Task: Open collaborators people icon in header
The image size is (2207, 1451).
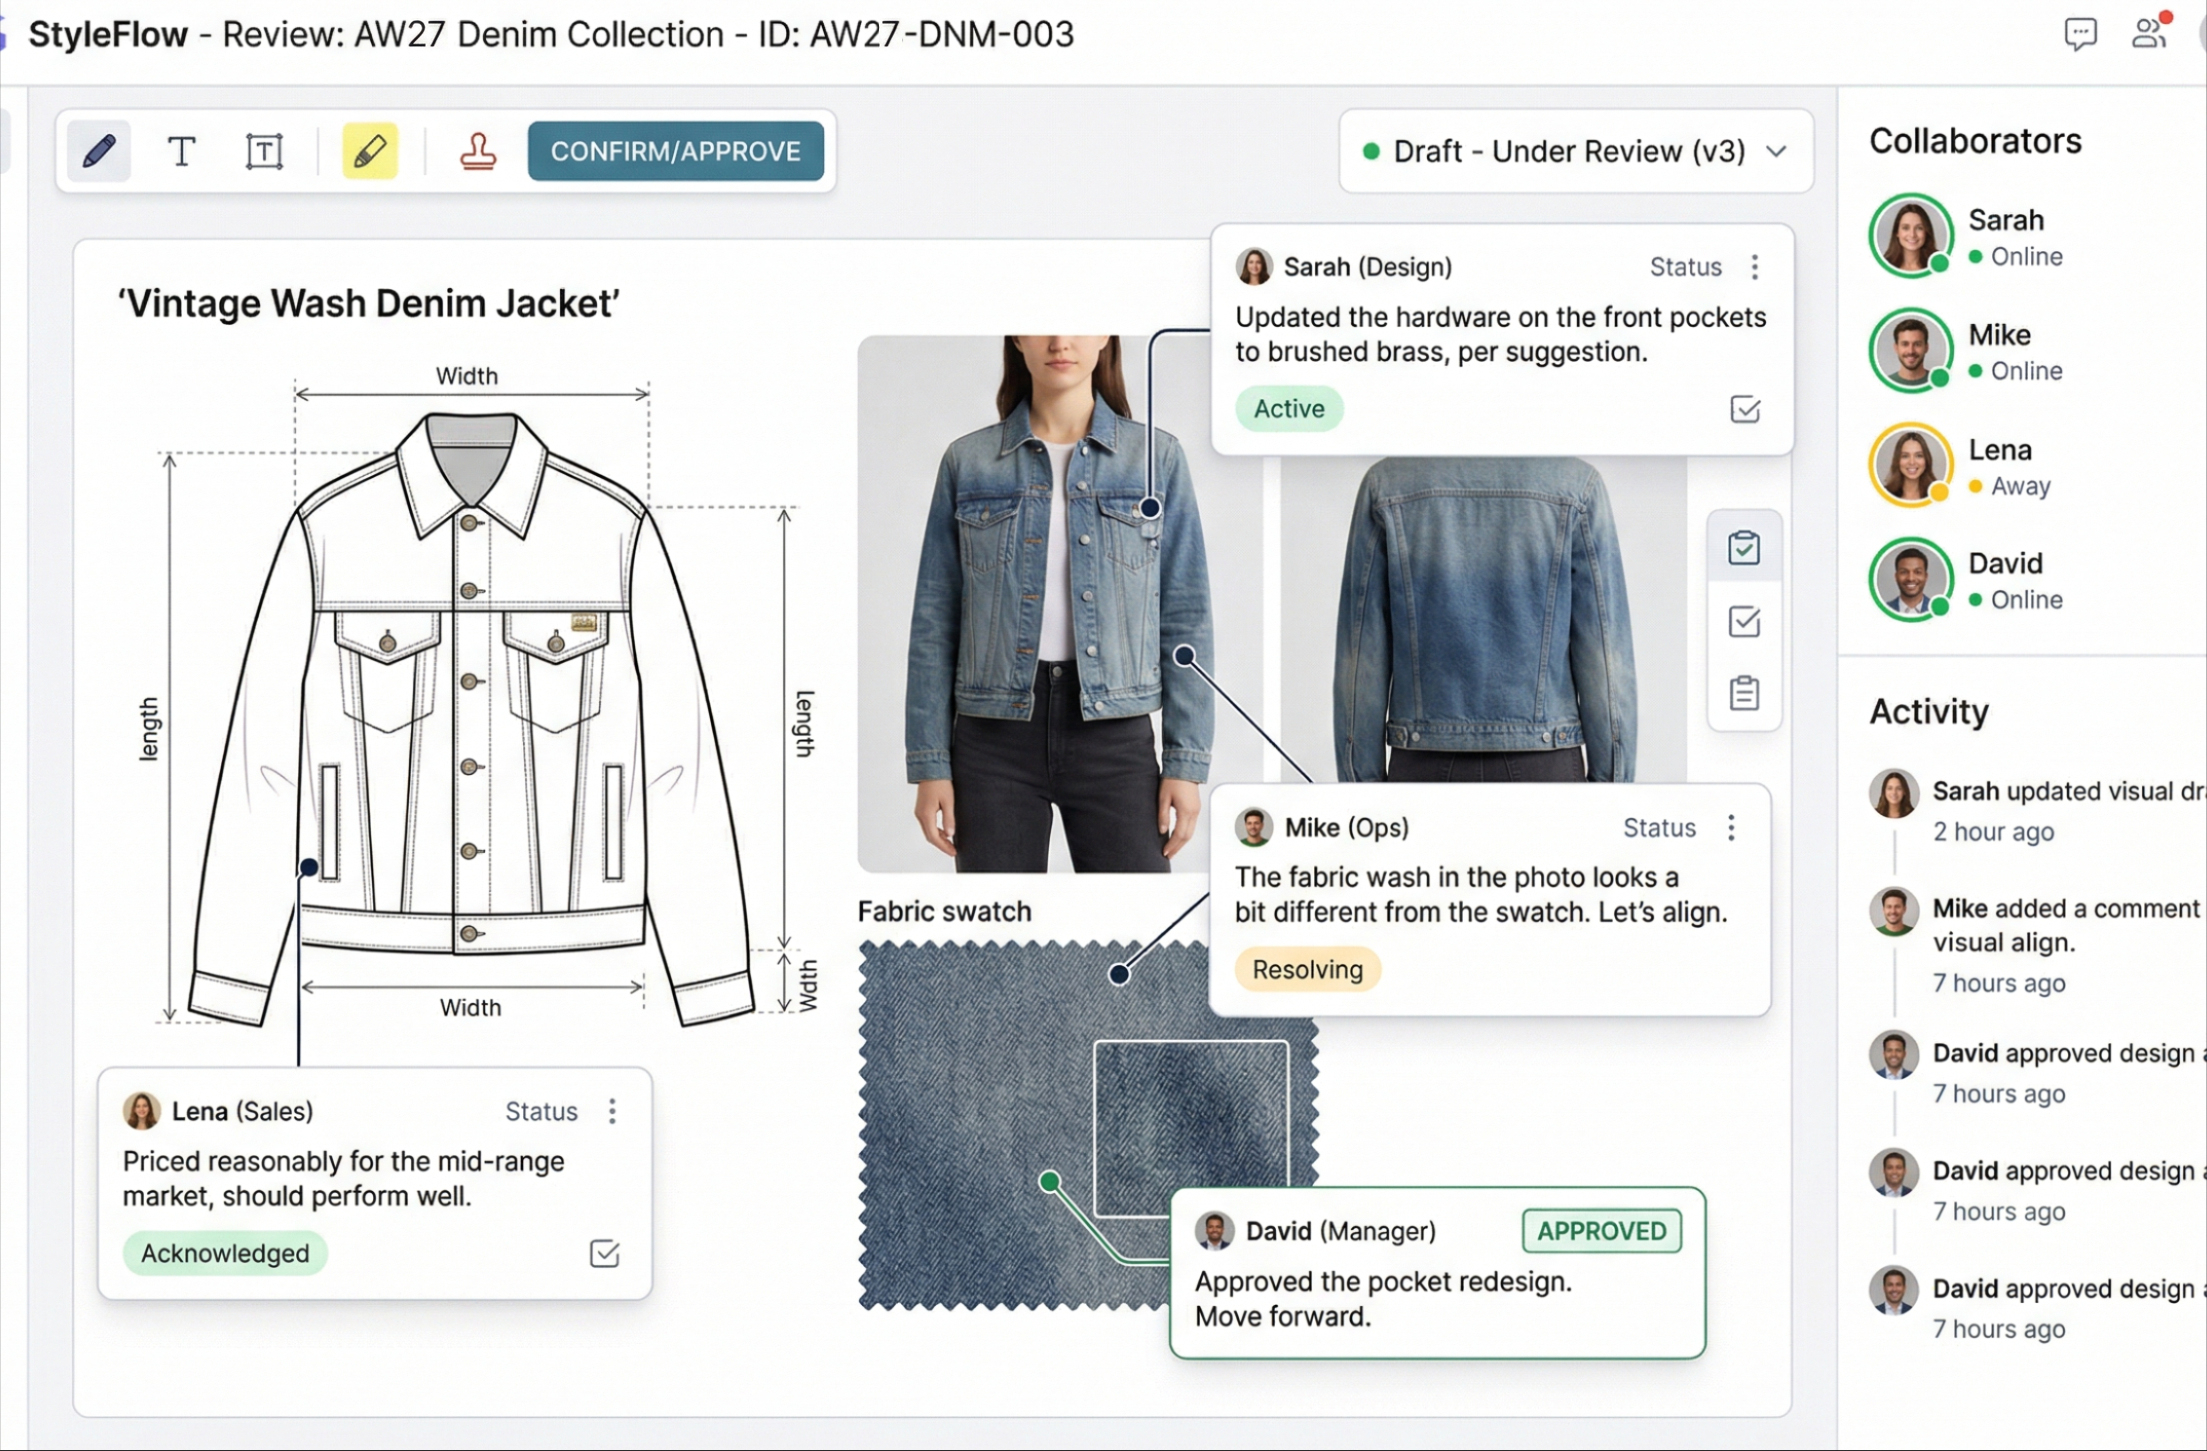Action: (2149, 33)
